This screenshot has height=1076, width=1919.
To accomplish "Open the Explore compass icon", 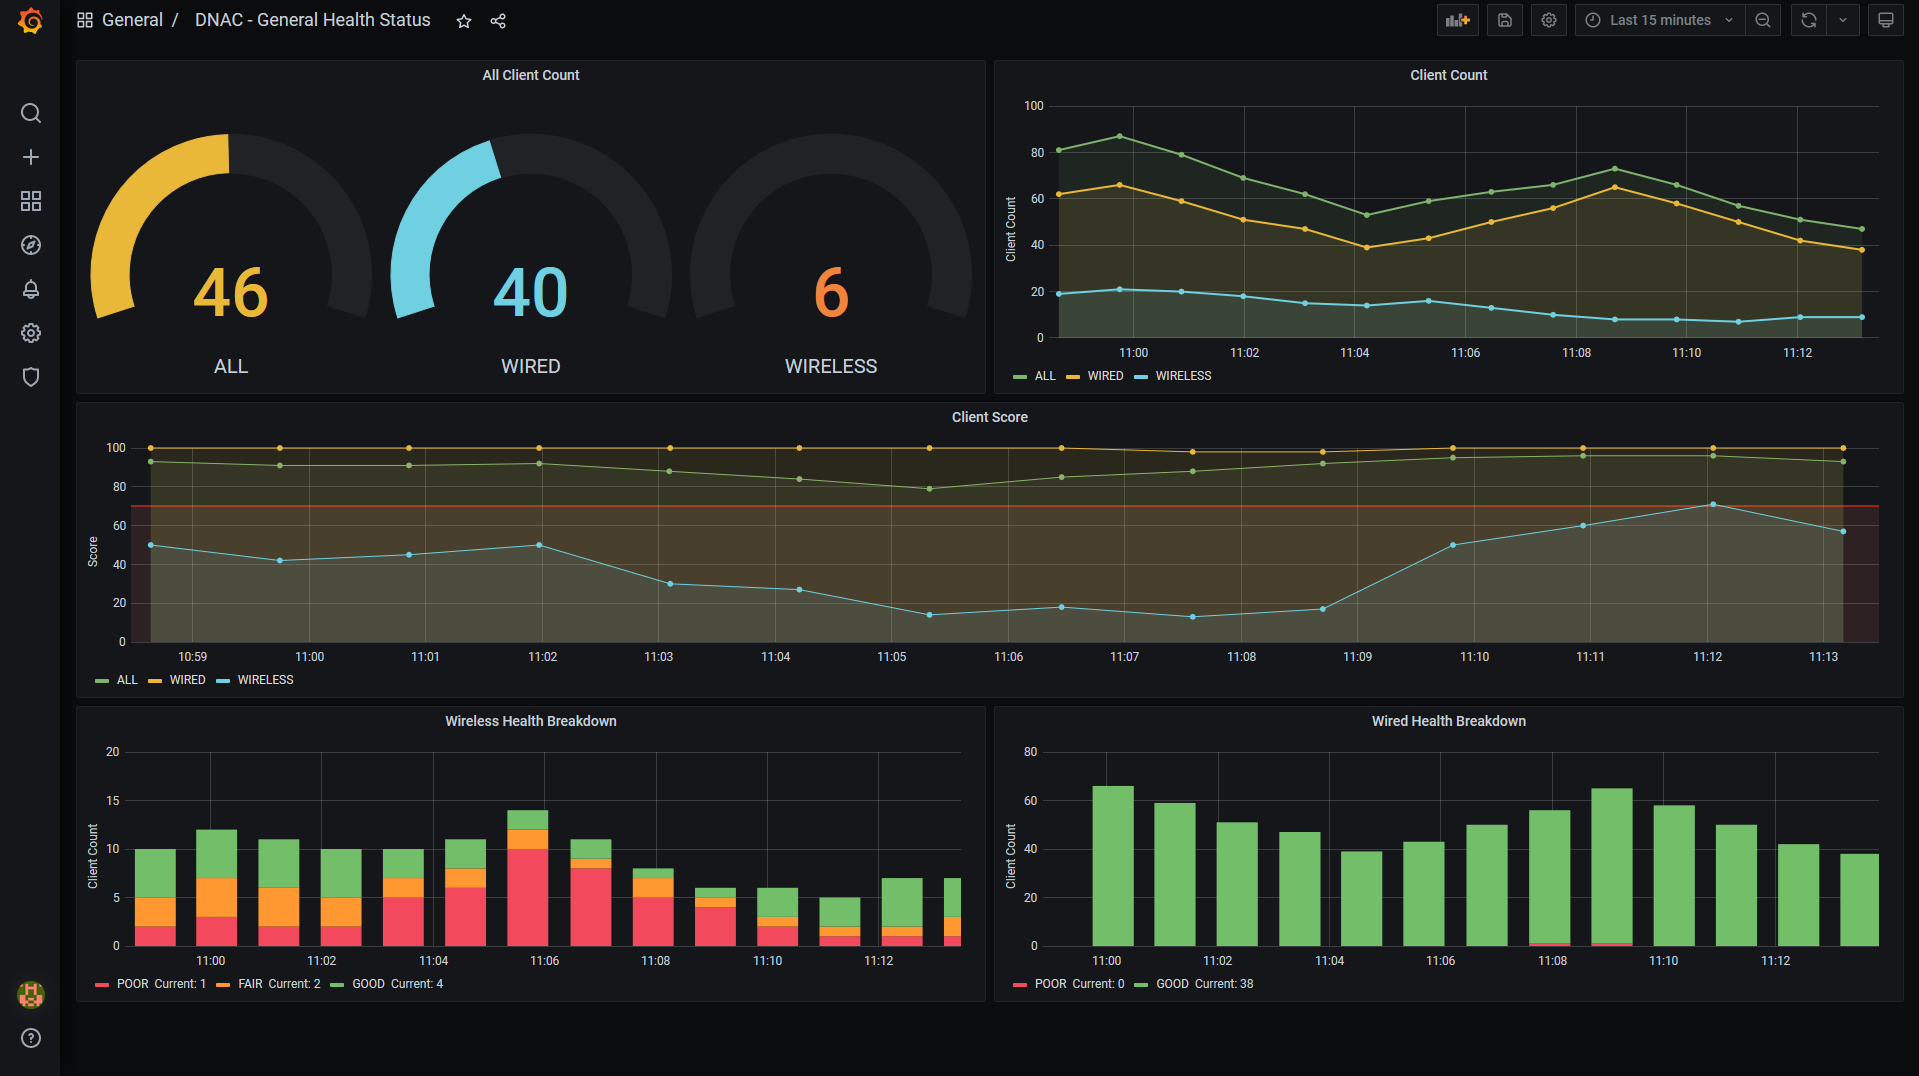I will (31, 245).
